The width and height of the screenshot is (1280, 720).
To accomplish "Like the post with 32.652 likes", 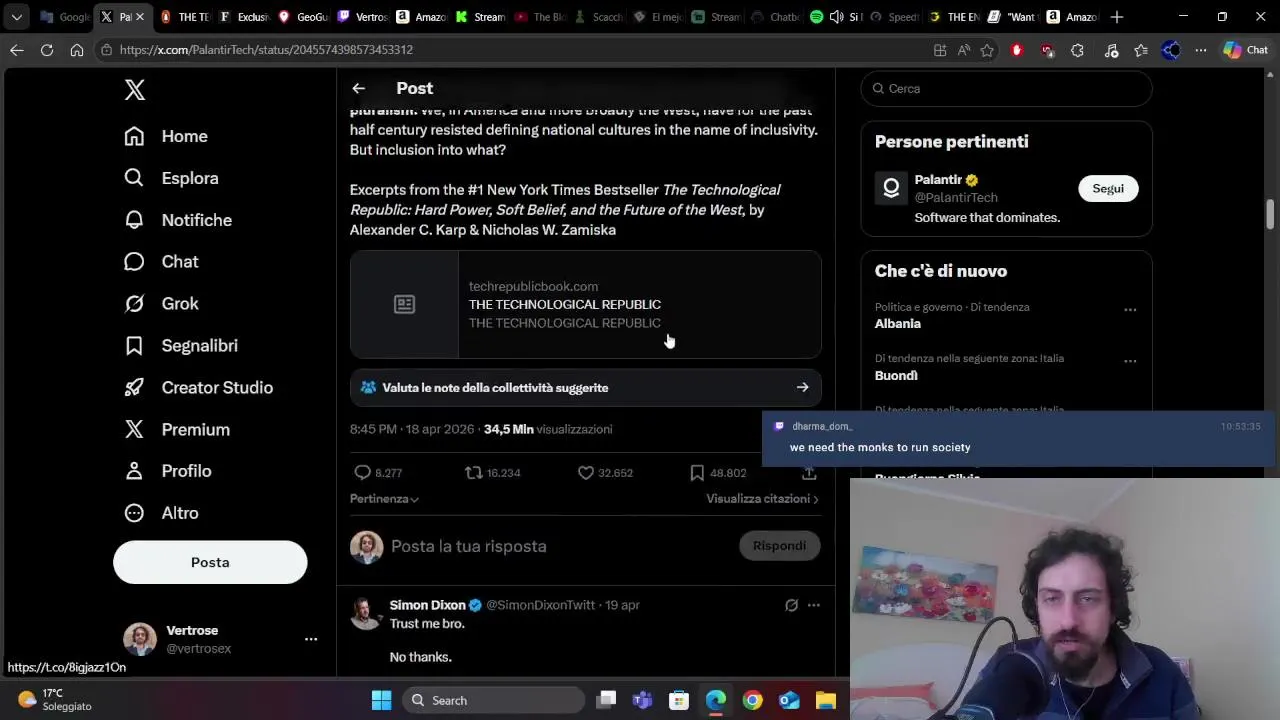I will tap(605, 473).
